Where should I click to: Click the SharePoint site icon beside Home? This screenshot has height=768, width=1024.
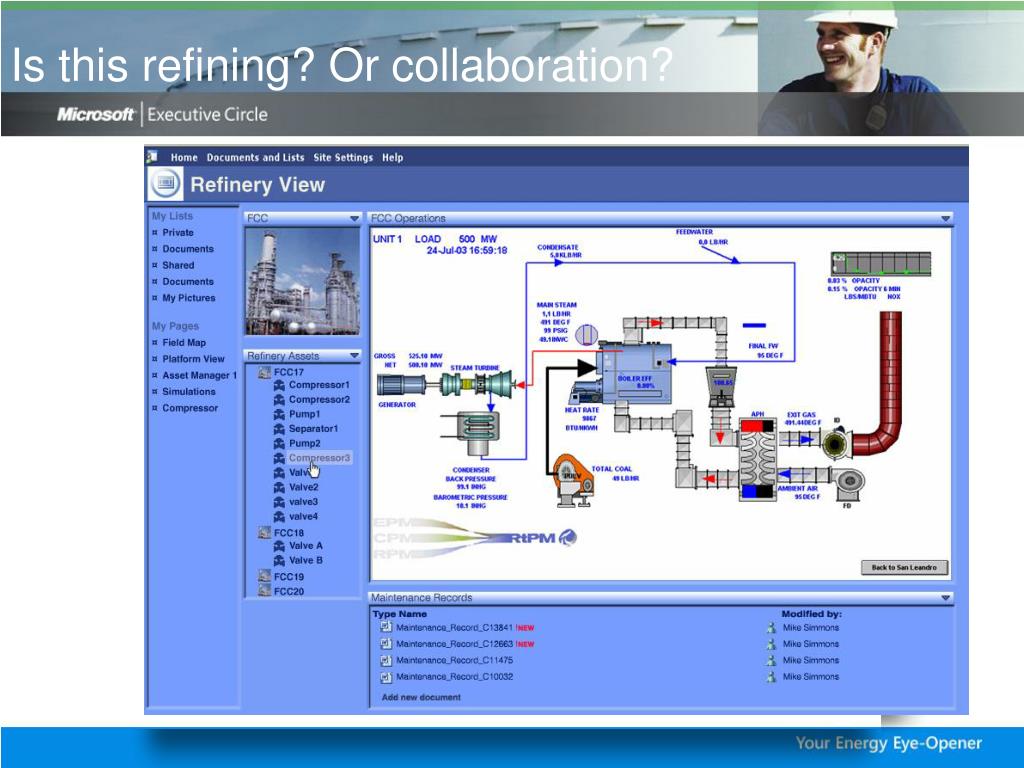tap(152, 157)
